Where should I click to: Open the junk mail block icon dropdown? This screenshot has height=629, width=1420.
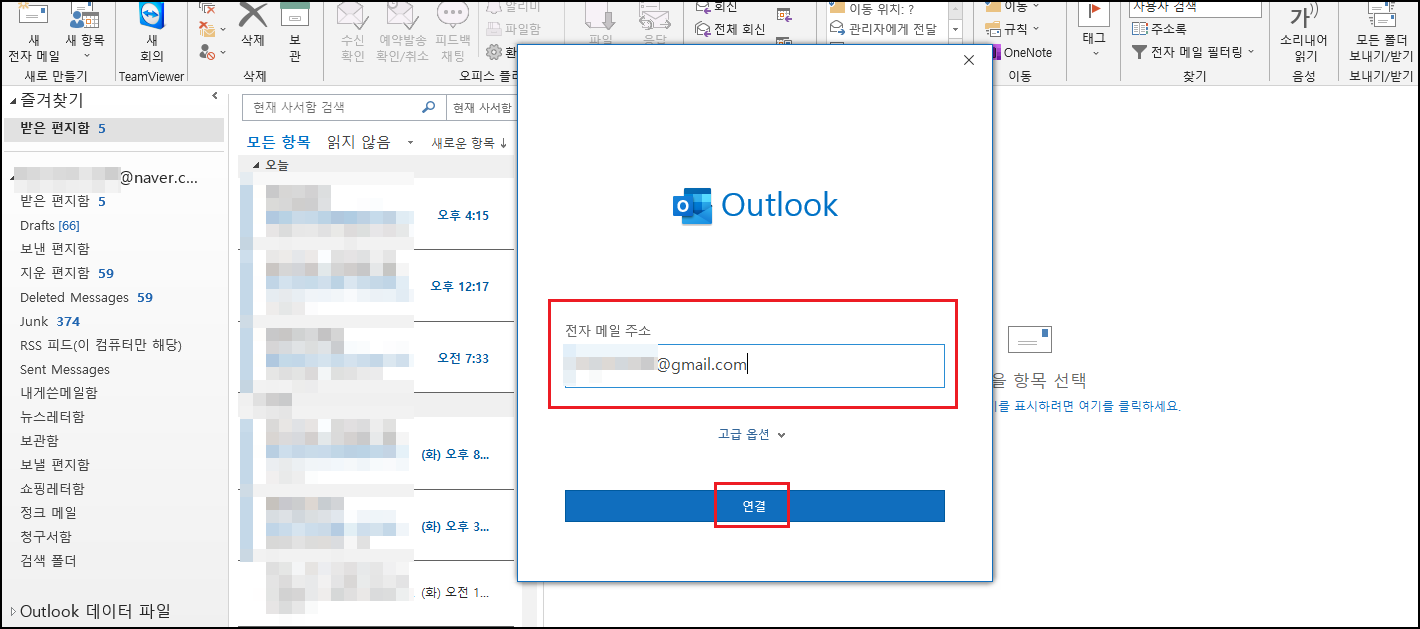pos(211,50)
